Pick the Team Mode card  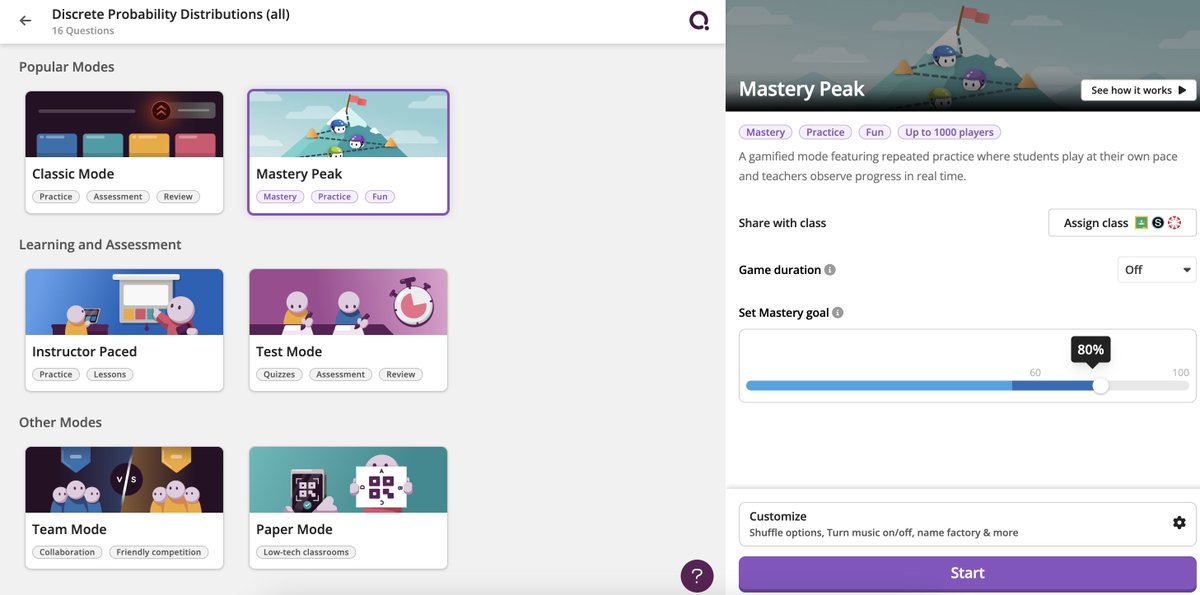tap(124, 508)
